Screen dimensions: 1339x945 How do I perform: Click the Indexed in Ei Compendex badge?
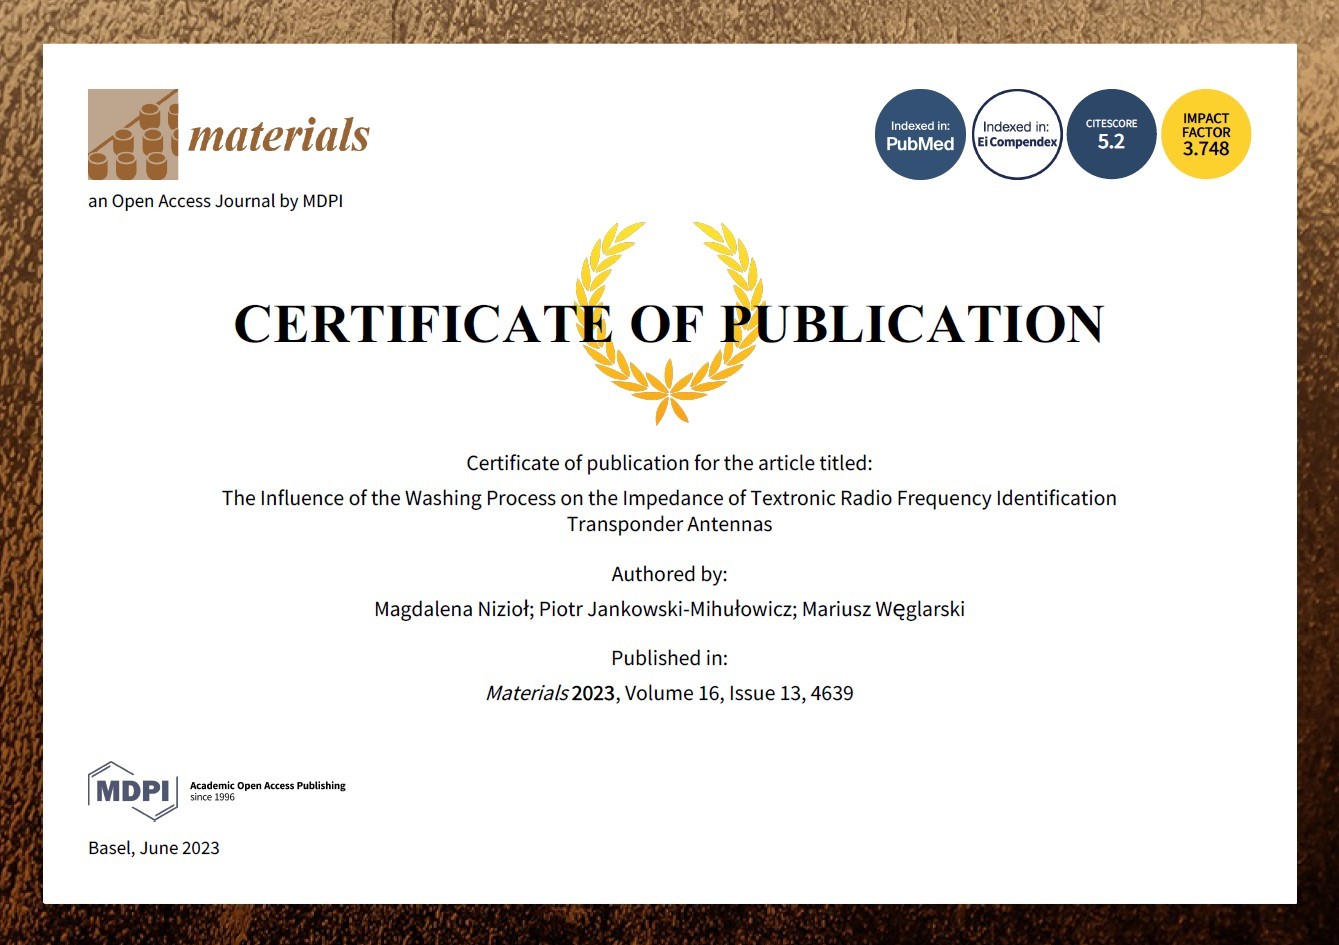pyautogui.click(x=1017, y=135)
